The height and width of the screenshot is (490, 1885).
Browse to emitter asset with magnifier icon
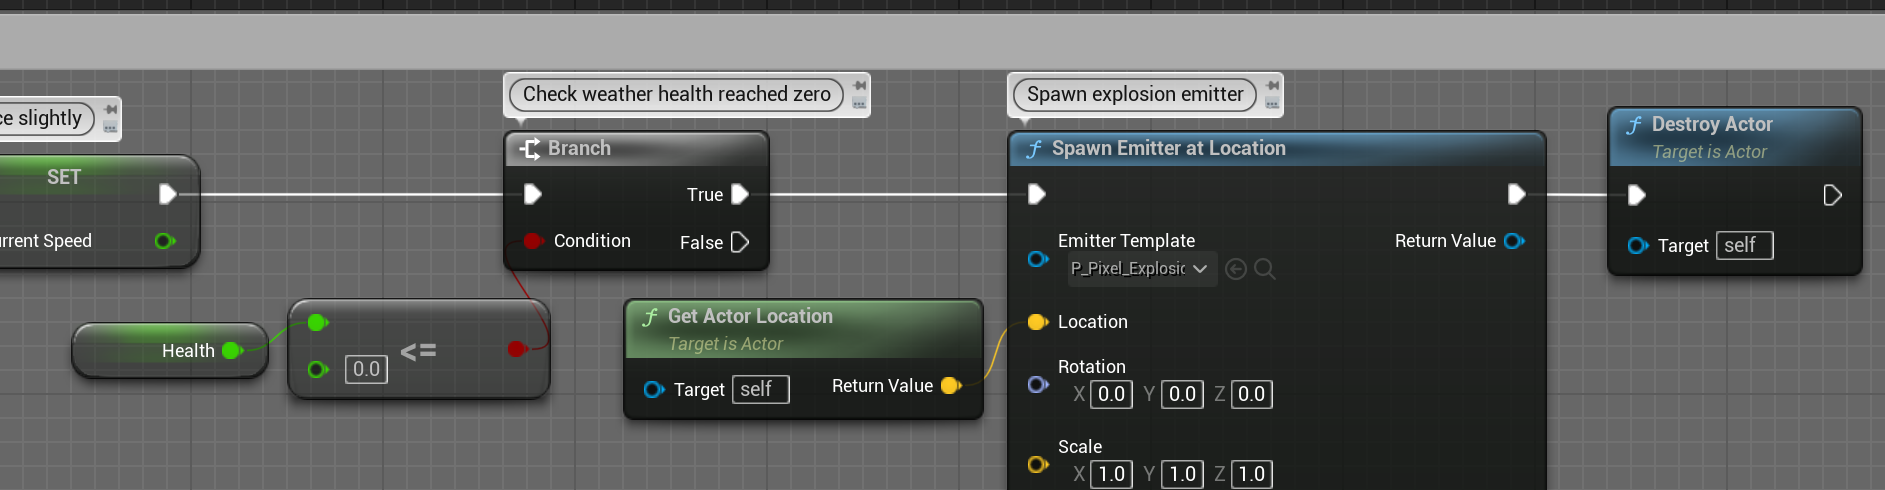pos(1264,269)
